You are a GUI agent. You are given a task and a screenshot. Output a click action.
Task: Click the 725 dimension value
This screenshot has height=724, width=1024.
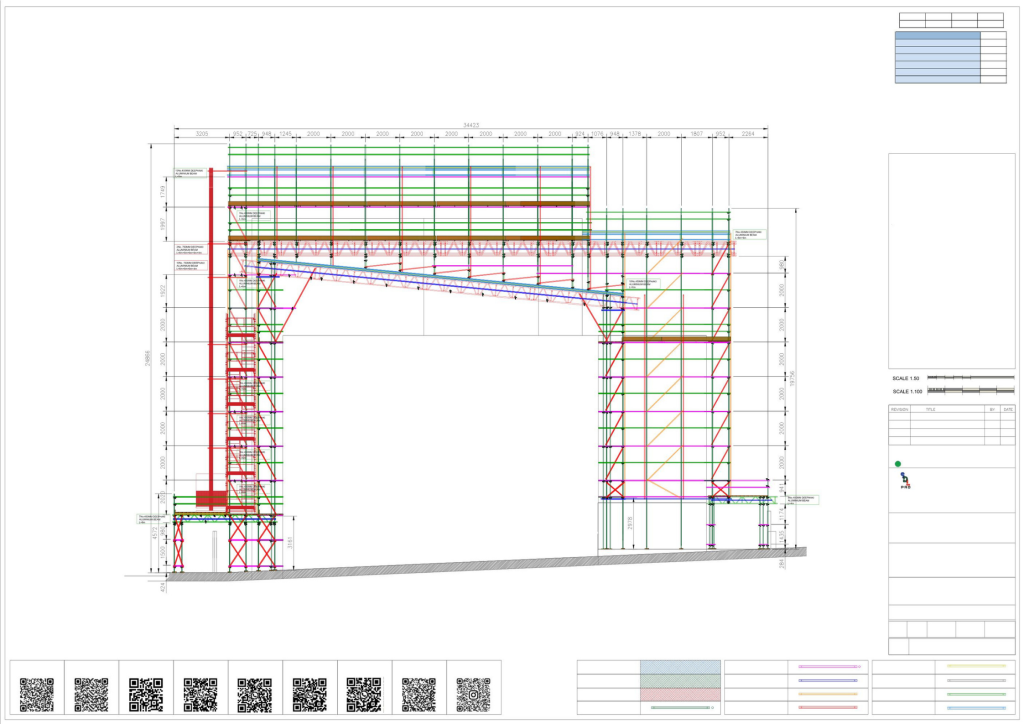pos(252,134)
